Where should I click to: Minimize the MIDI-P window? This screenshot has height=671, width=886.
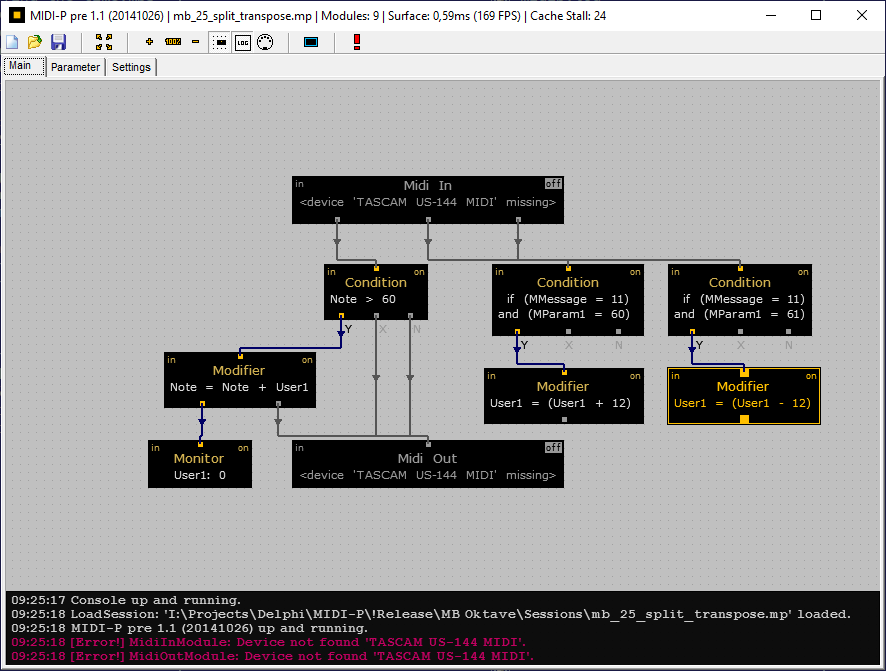pyautogui.click(x=771, y=15)
